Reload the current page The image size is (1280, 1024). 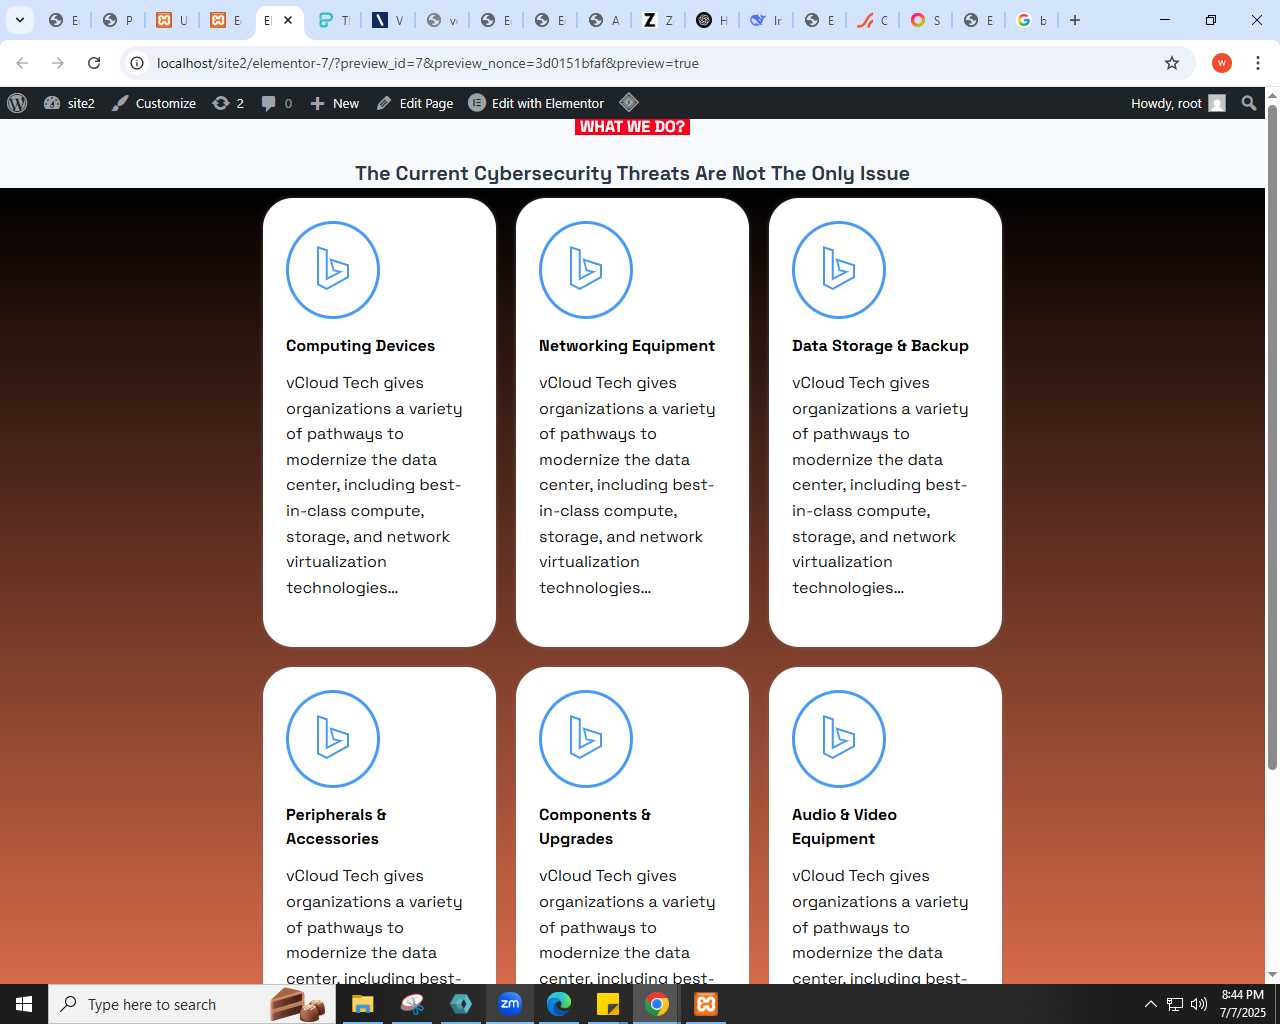tap(94, 63)
